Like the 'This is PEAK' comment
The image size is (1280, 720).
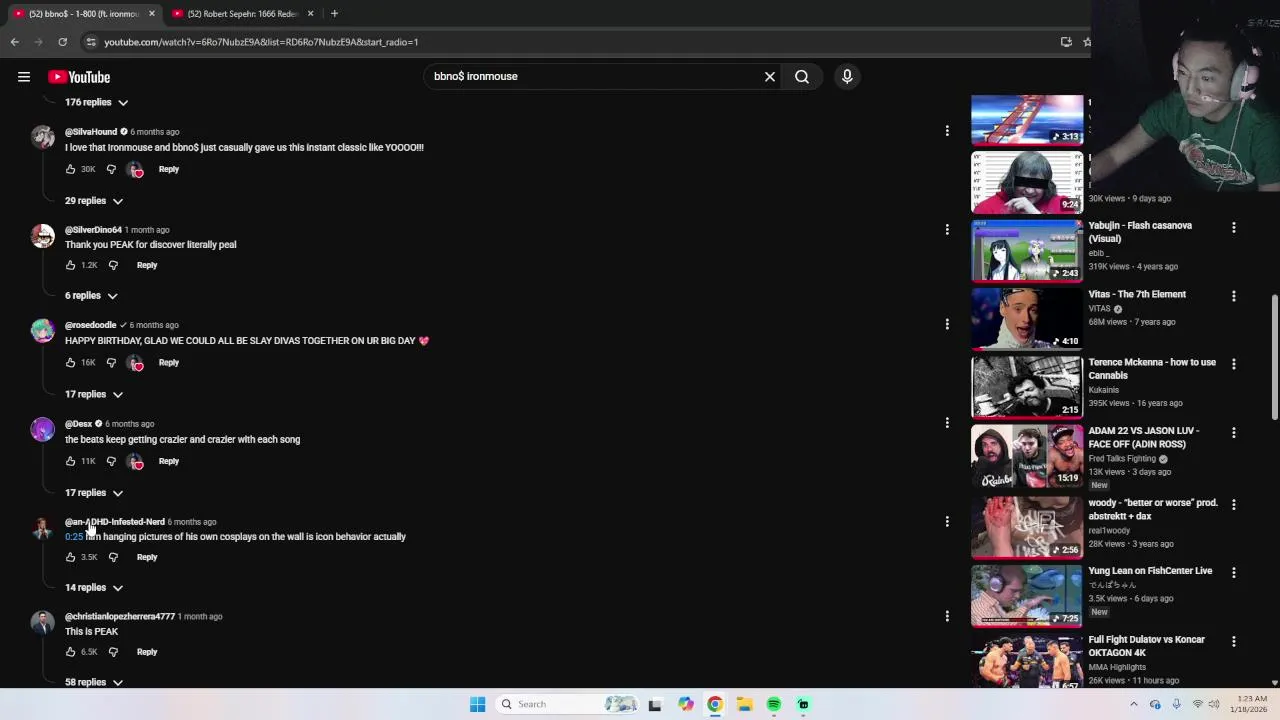70,652
